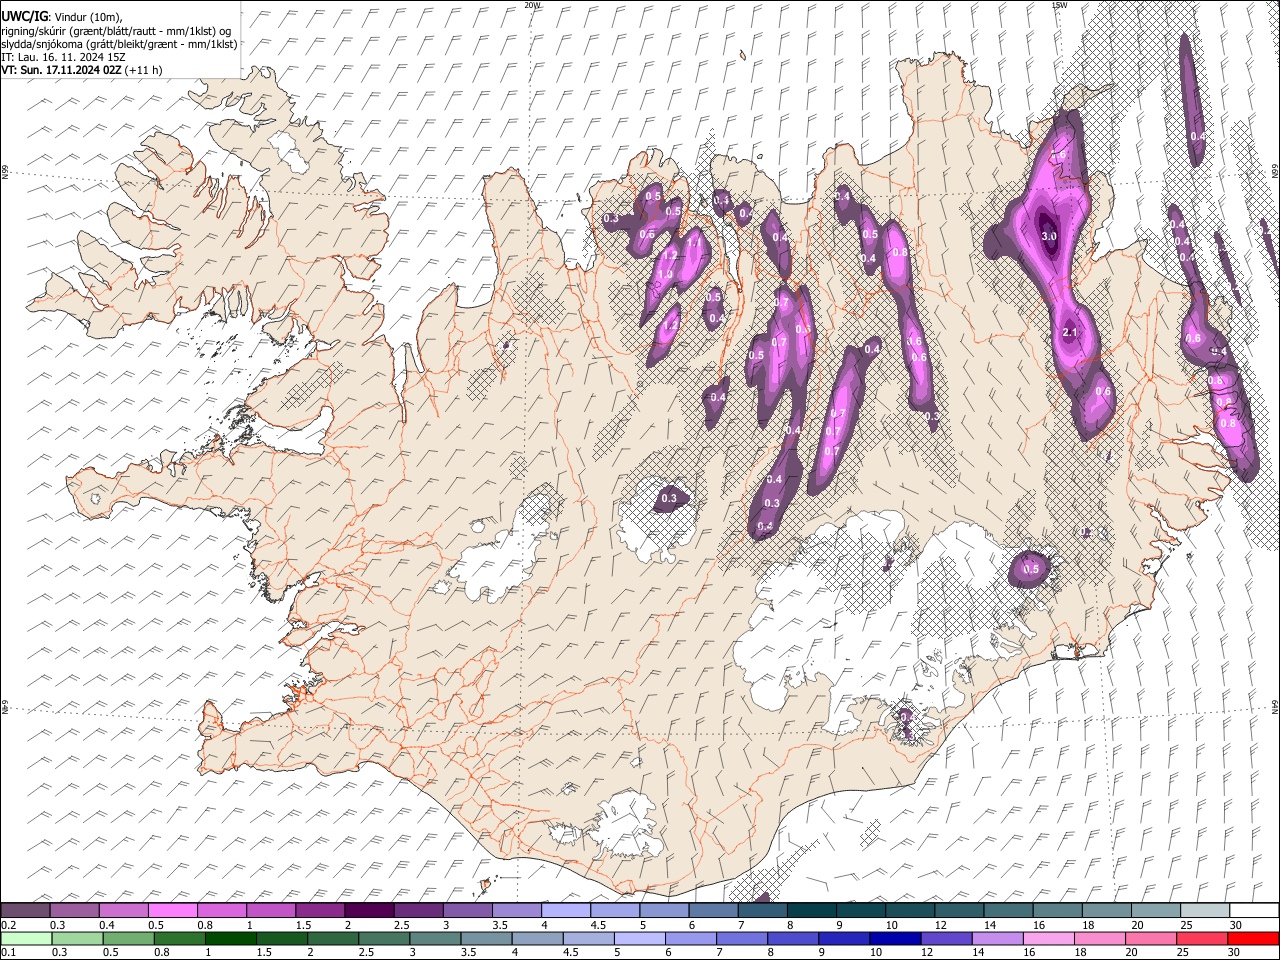Image resolution: width=1280 pixels, height=960 pixels.
Task: Click the 'IT: Lau. 16. 11. 2024 15Z' line
Action: pyautogui.click(x=64, y=57)
